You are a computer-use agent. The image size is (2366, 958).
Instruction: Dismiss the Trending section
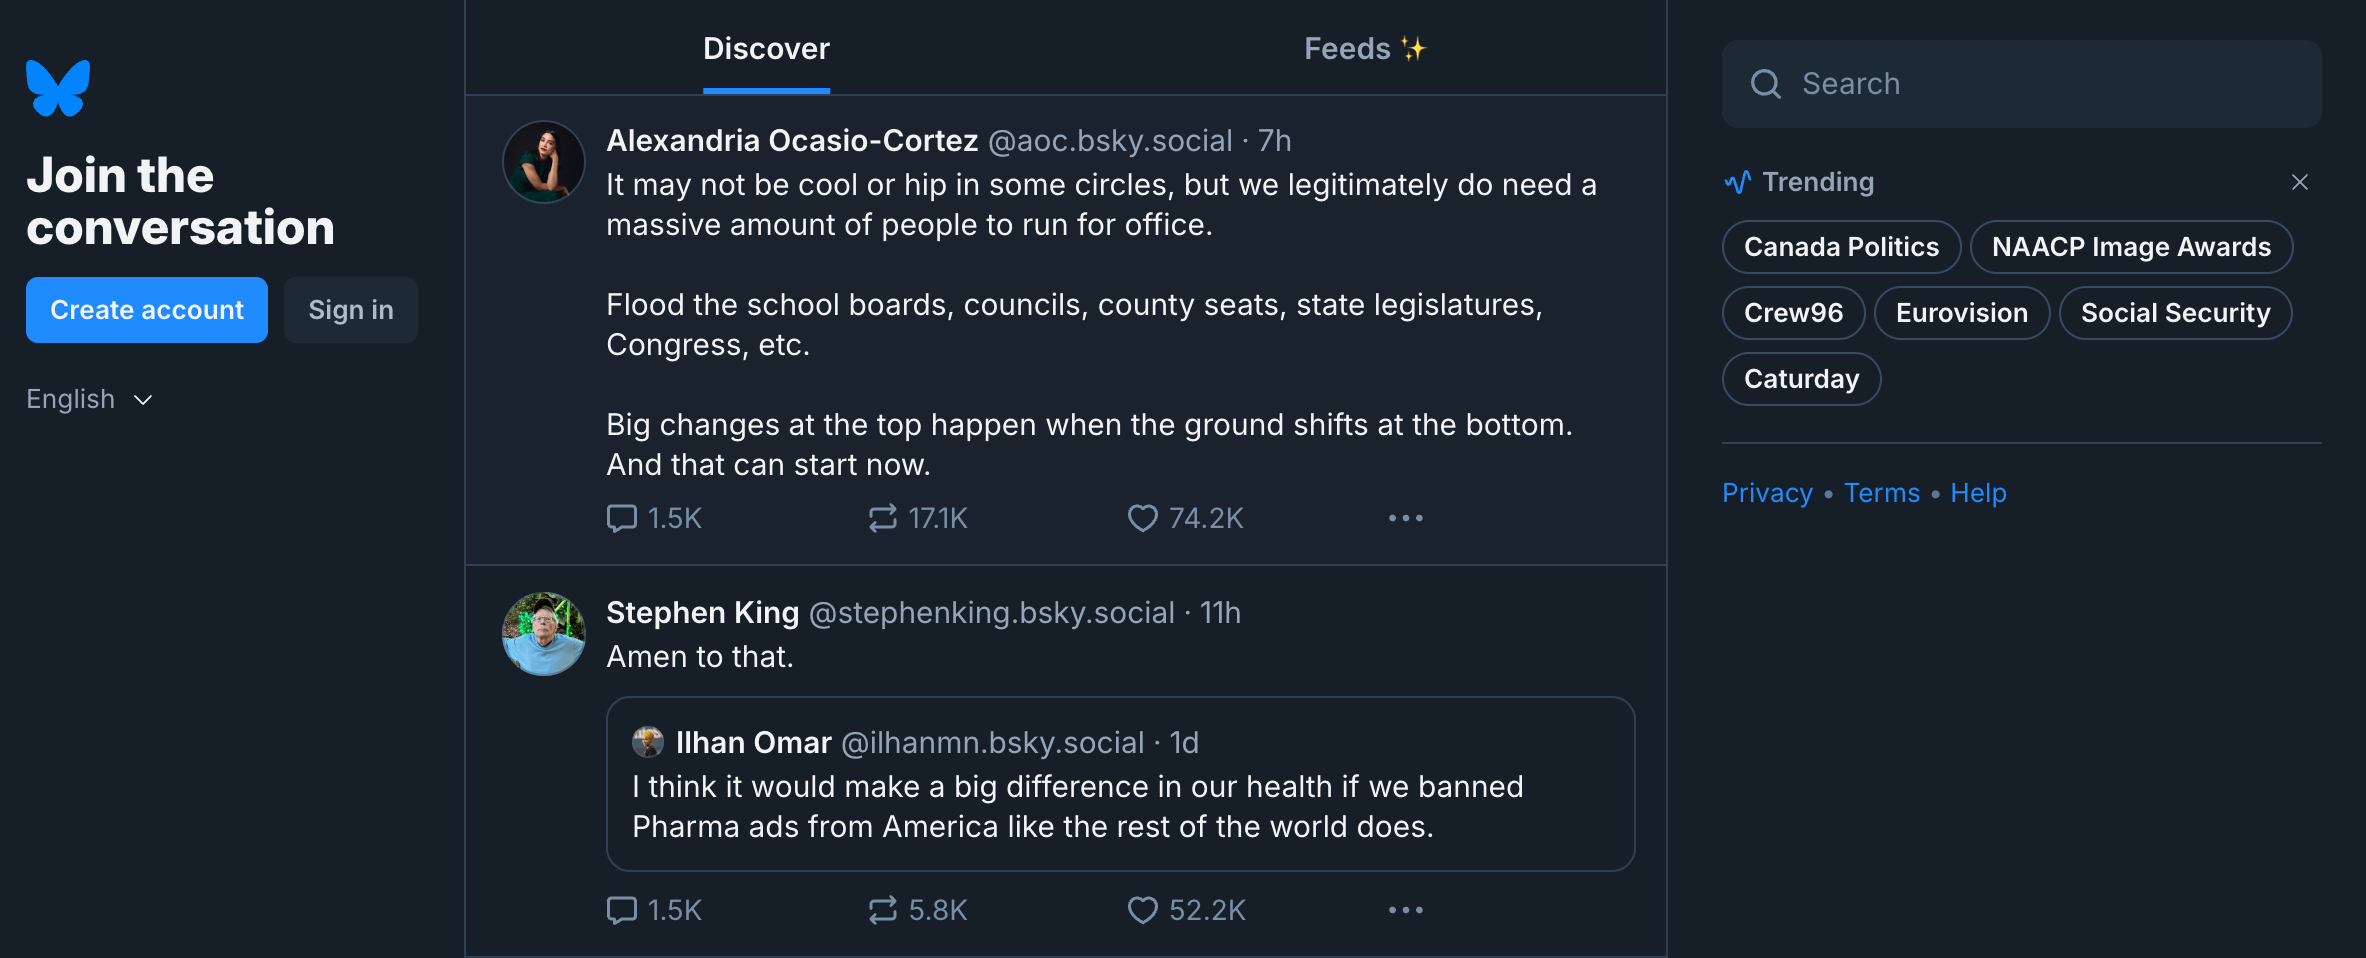(2299, 182)
